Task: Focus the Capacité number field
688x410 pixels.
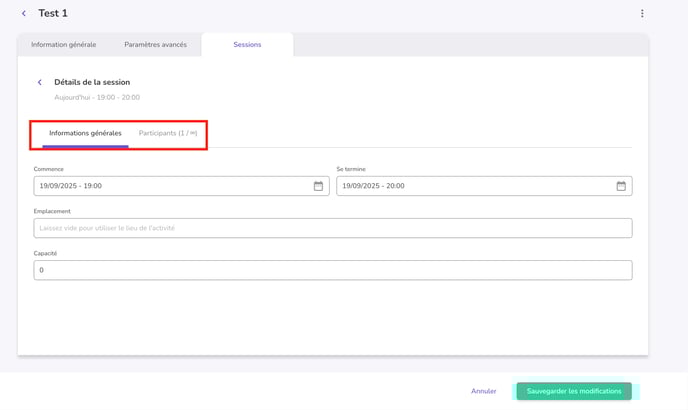Action: tap(332, 270)
